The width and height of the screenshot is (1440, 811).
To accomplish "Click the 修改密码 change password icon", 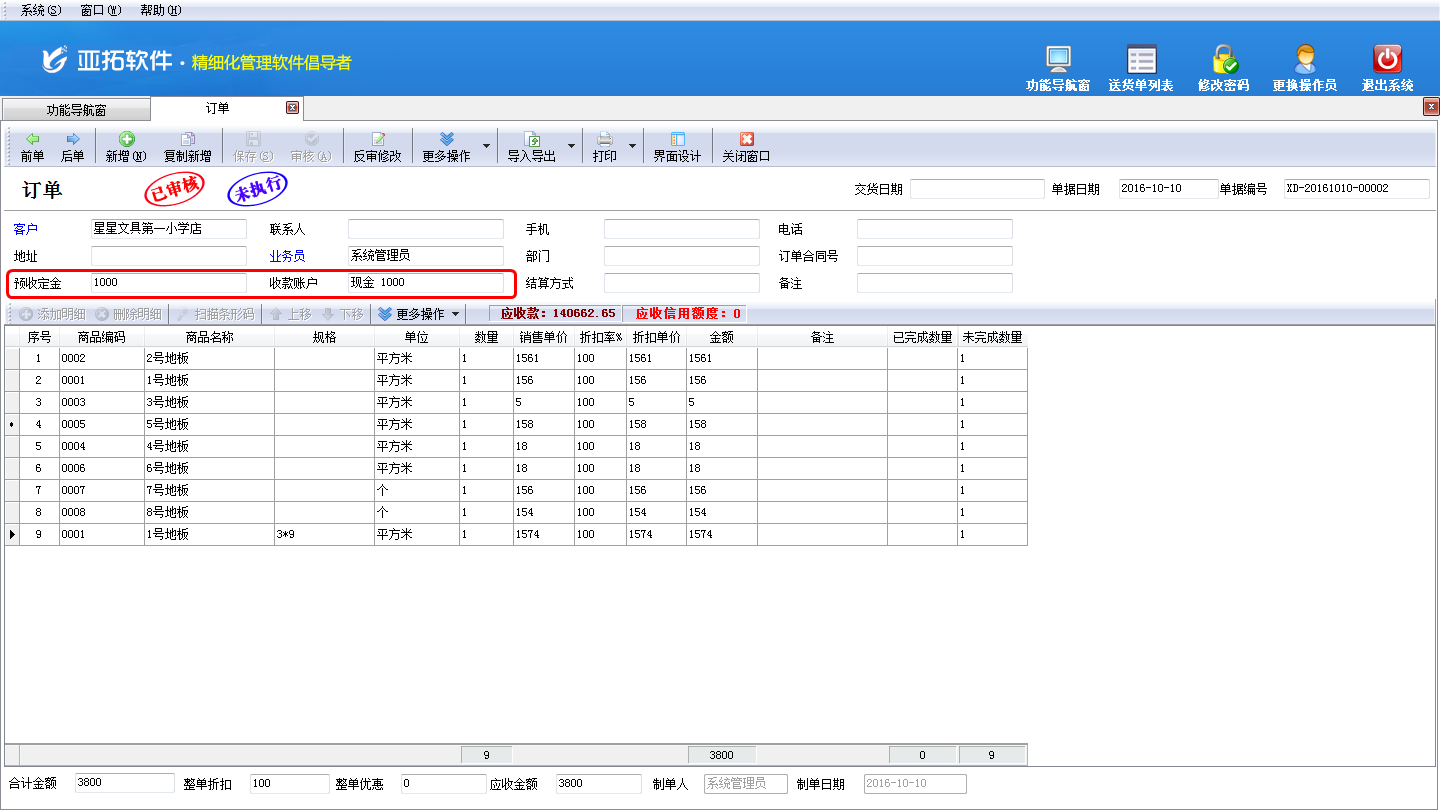I will 1223,60.
